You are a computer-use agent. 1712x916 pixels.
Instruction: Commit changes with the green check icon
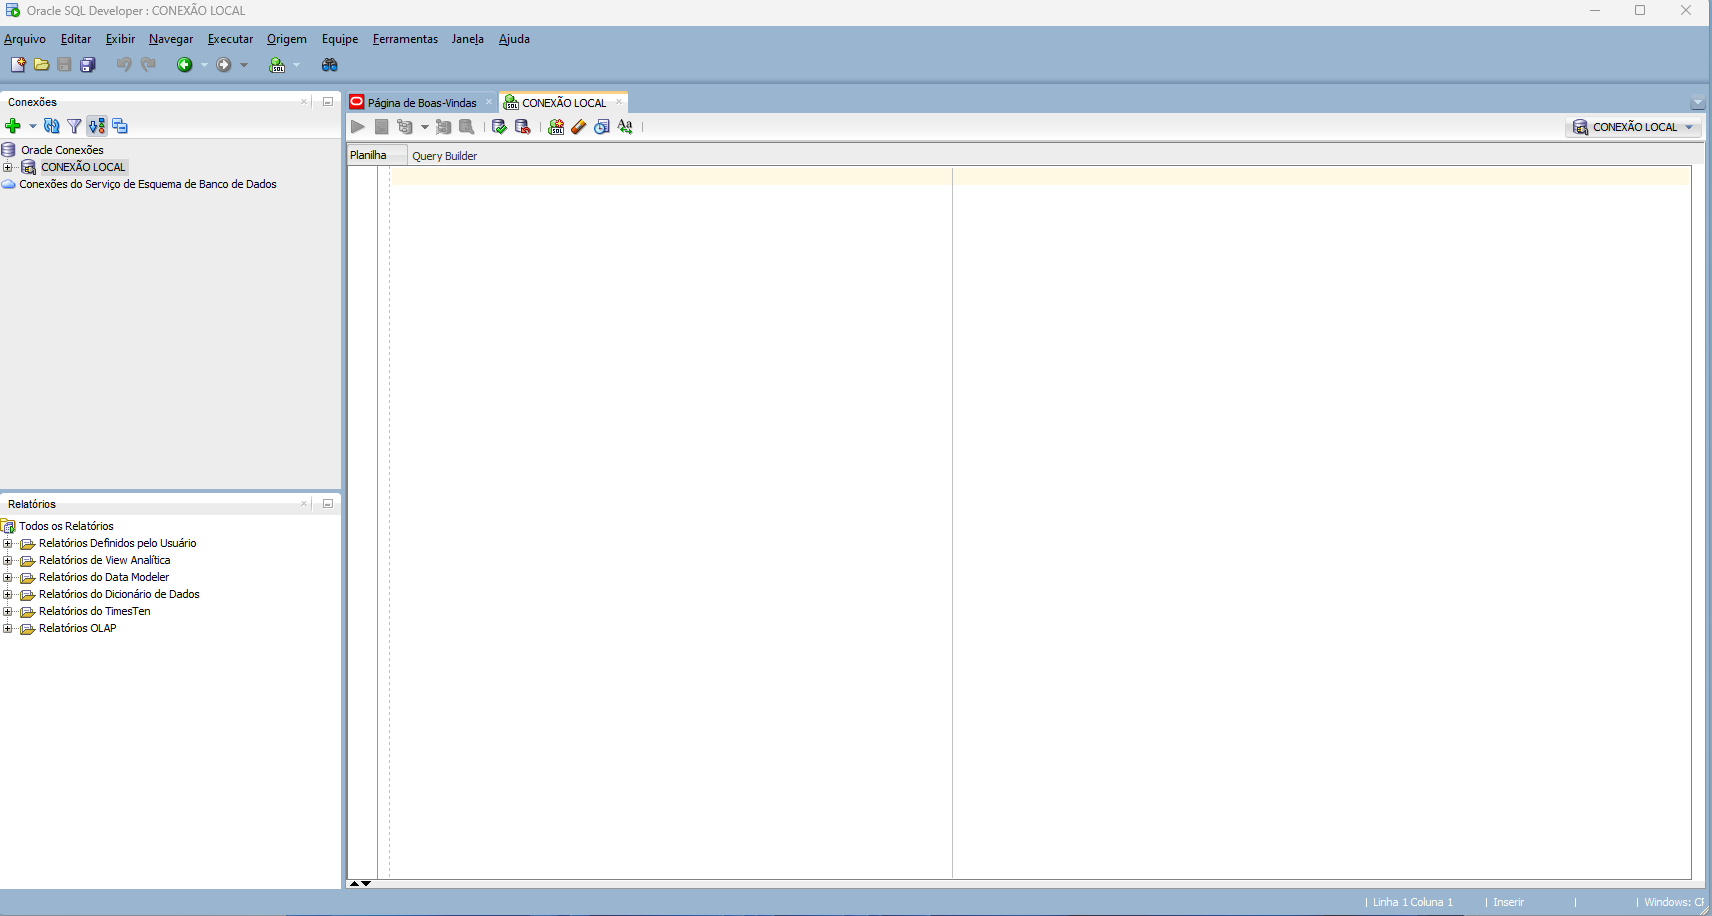click(499, 127)
